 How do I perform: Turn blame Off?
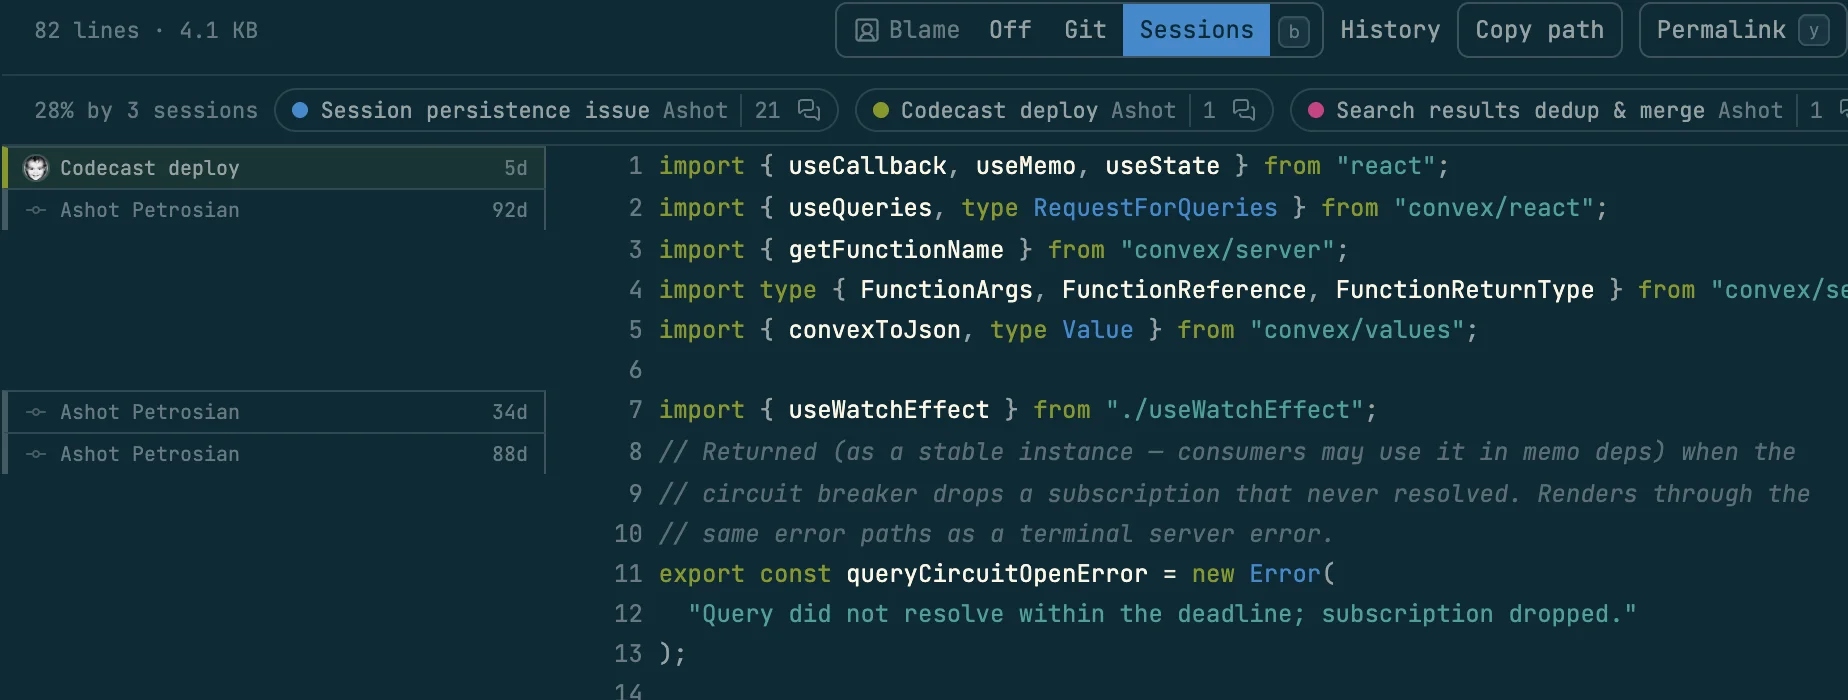click(x=1010, y=30)
